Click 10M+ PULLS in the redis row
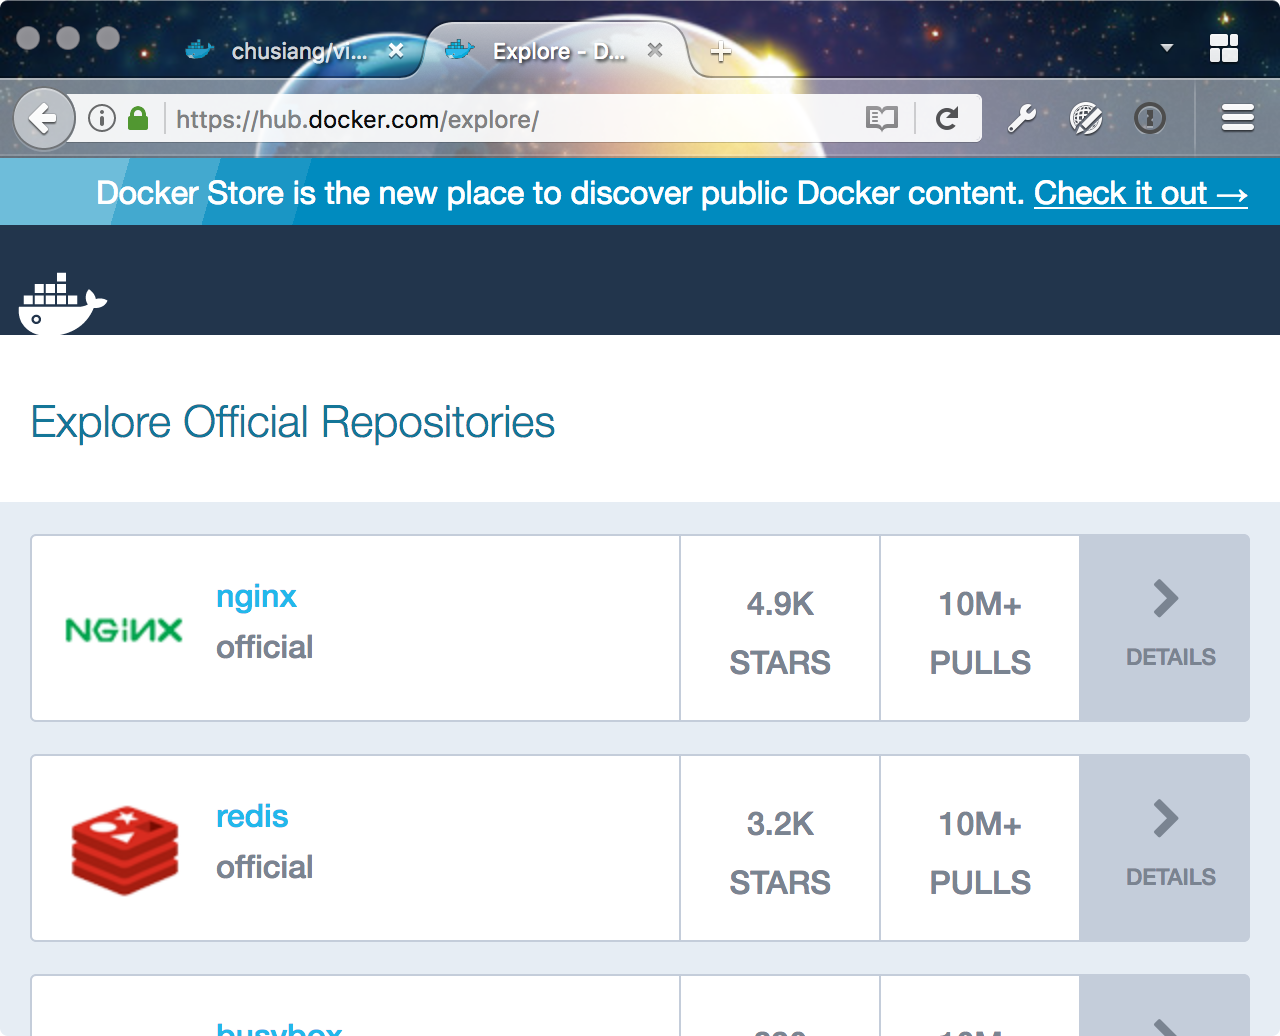The width and height of the screenshot is (1280, 1036). point(980,853)
